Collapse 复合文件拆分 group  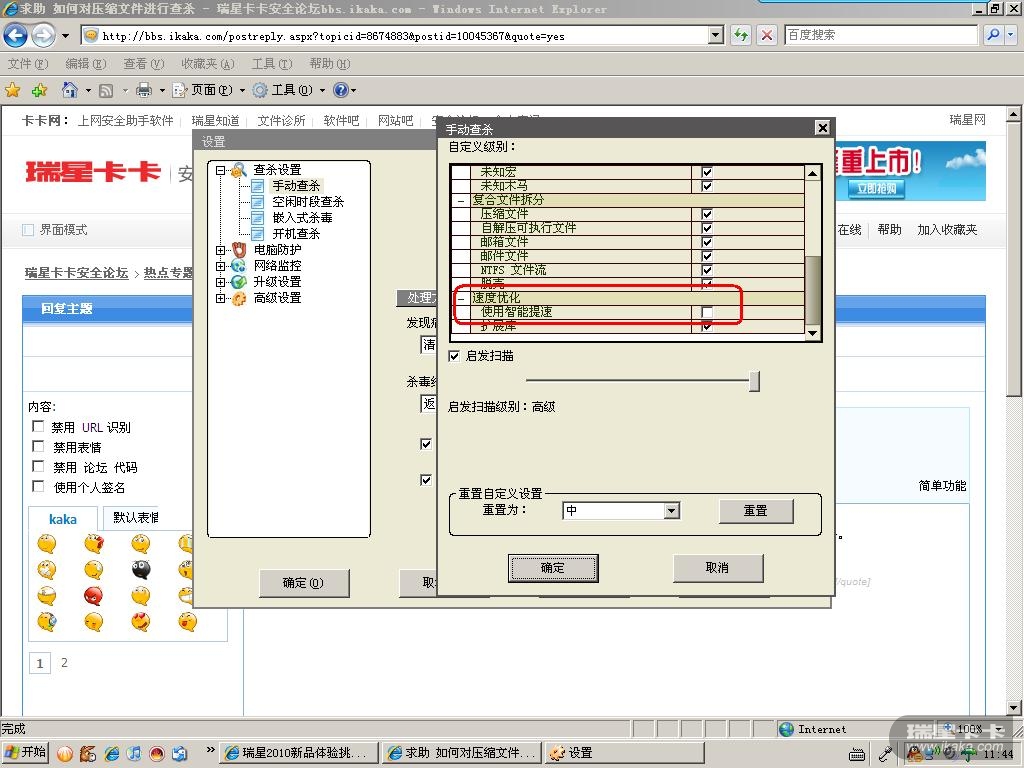coord(461,200)
